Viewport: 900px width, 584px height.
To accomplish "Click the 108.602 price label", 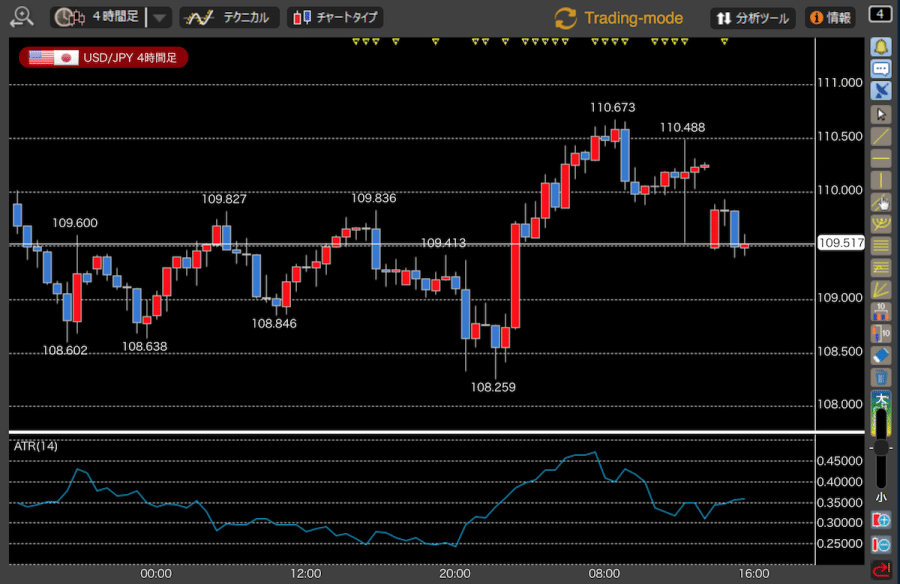I will [x=65, y=350].
